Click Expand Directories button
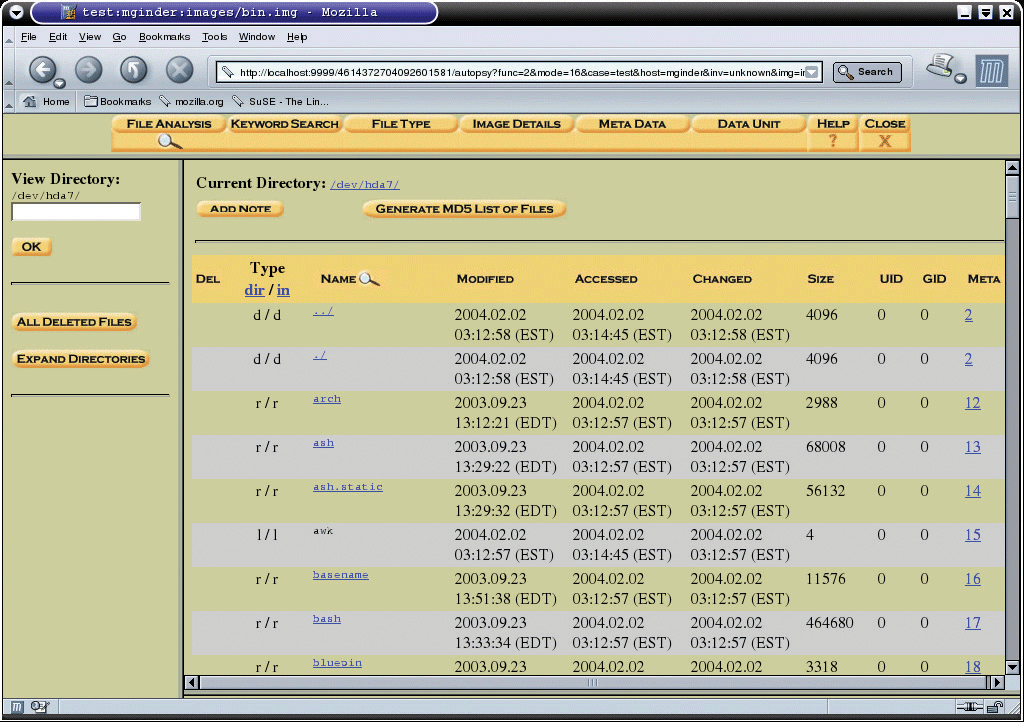1024x722 pixels. [x=81, y=359]
